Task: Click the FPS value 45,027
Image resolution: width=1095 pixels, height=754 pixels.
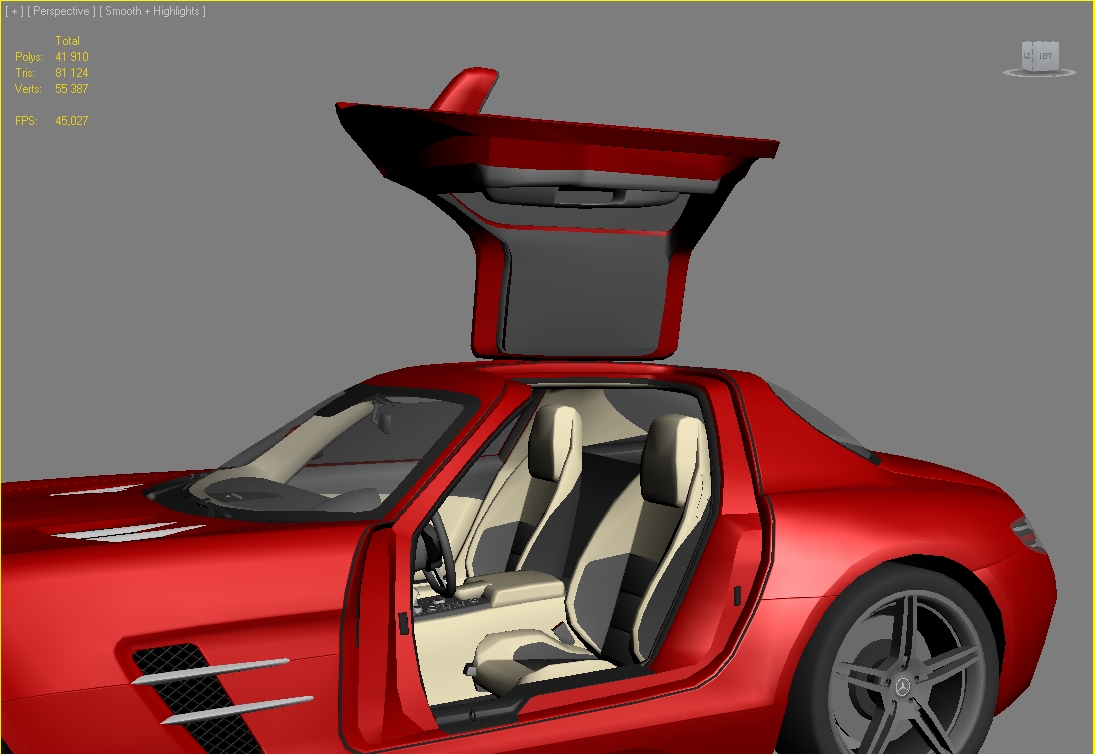Action: point(72,121)
